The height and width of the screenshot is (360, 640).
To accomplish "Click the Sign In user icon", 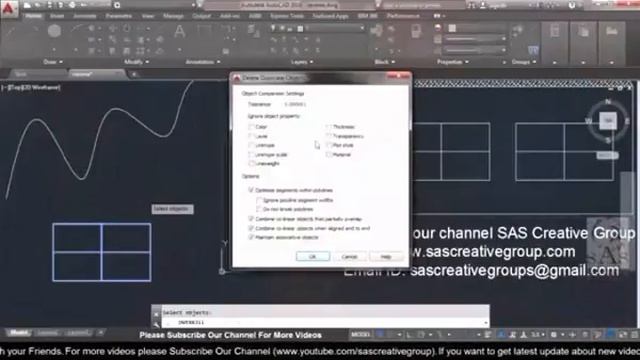I will [x=483, y=5].
